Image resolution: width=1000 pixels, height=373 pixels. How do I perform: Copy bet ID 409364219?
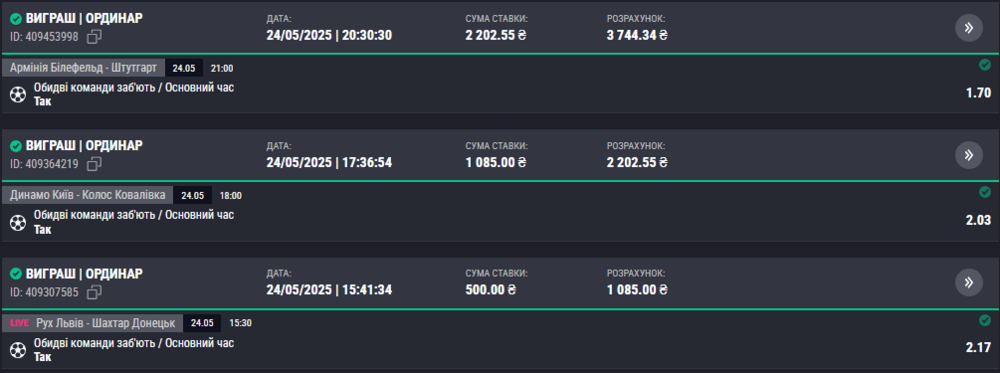[x=94, y=165]
